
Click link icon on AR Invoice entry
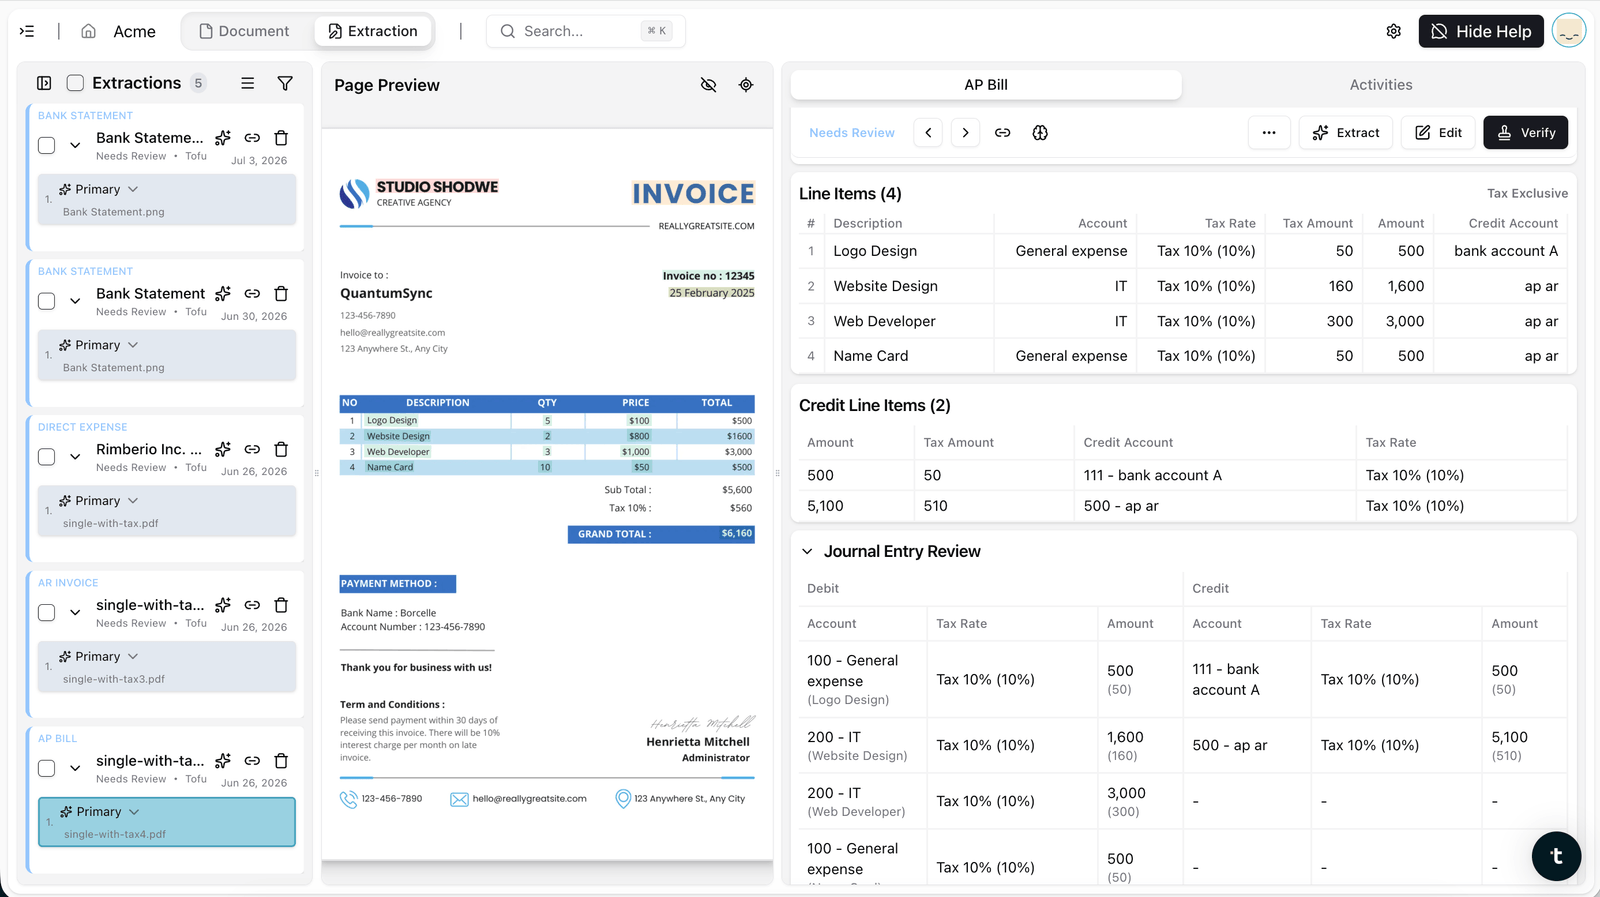pos(252,605)
